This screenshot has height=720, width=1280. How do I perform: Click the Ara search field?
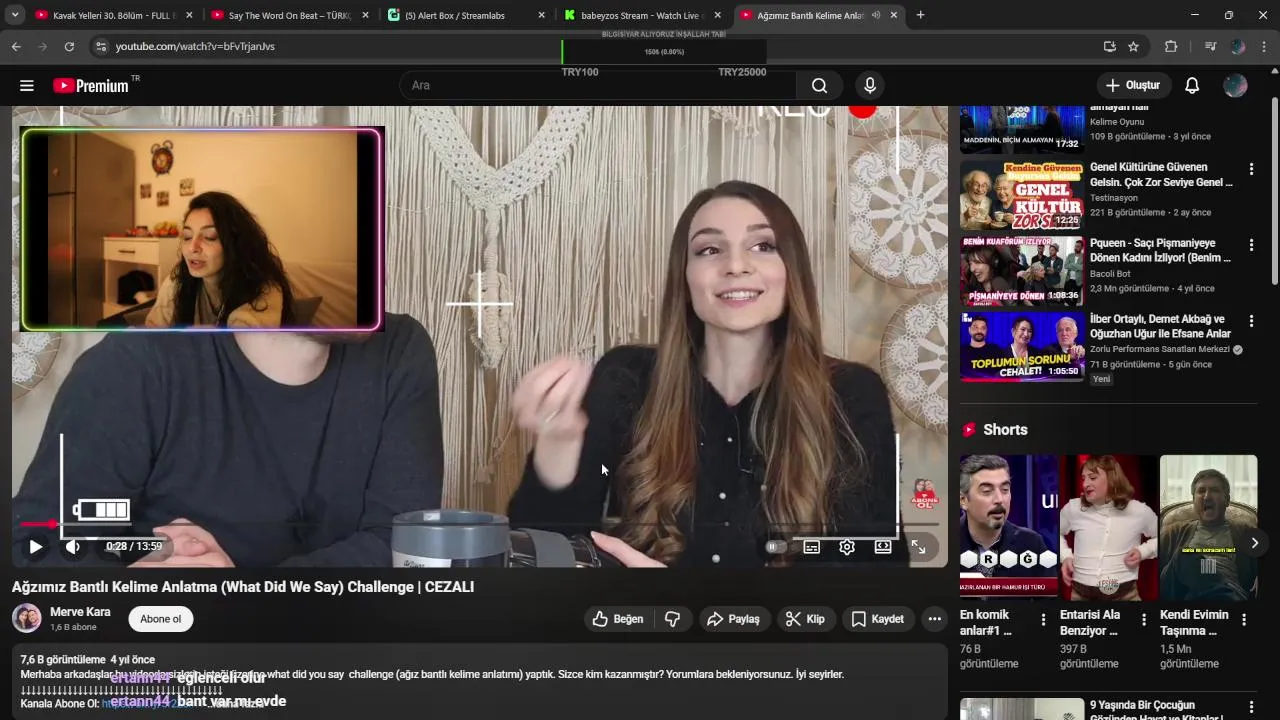click(x=598, y=86)
